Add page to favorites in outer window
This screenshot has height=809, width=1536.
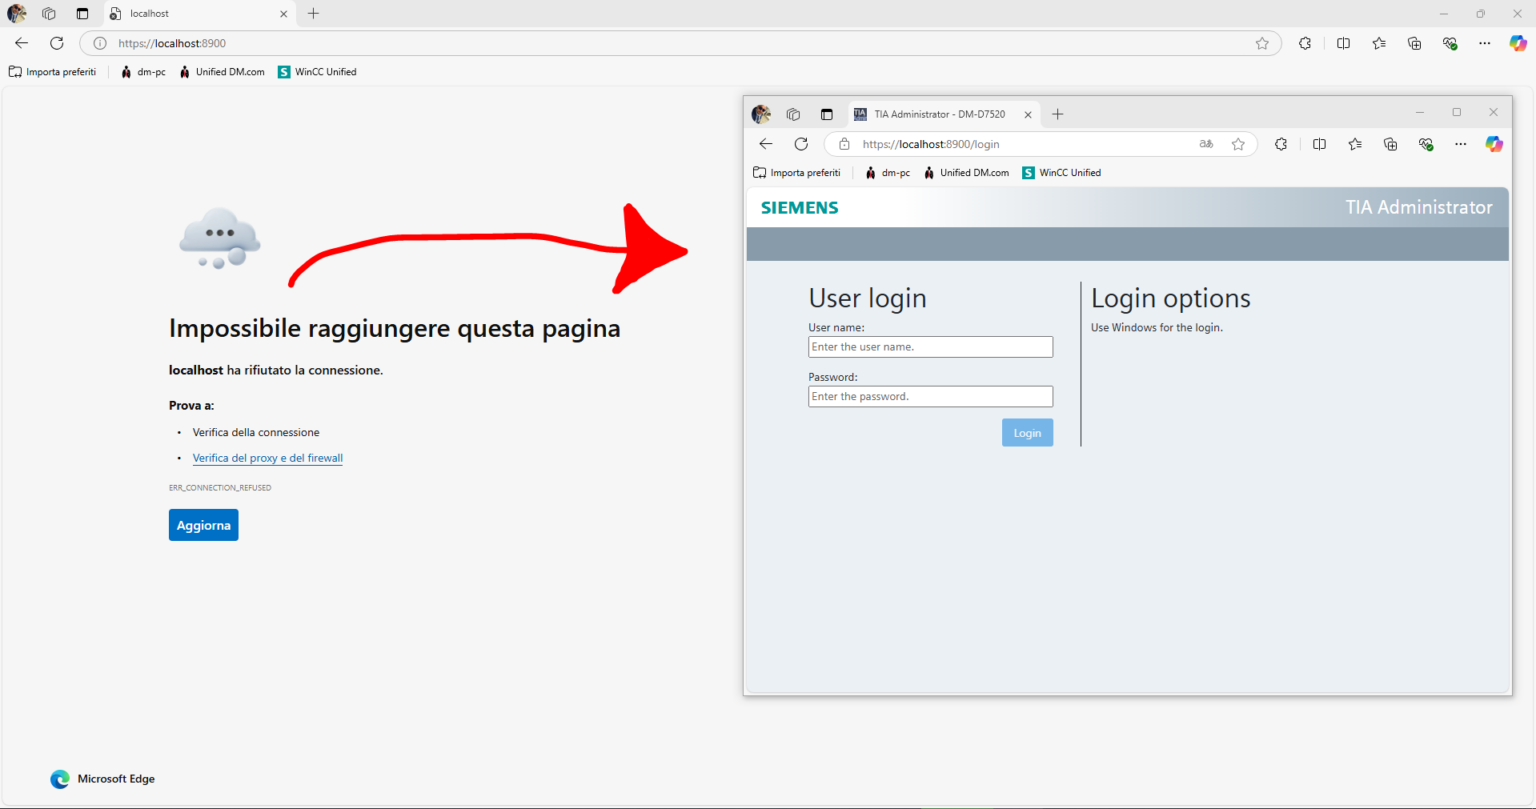click(1262, 43)
